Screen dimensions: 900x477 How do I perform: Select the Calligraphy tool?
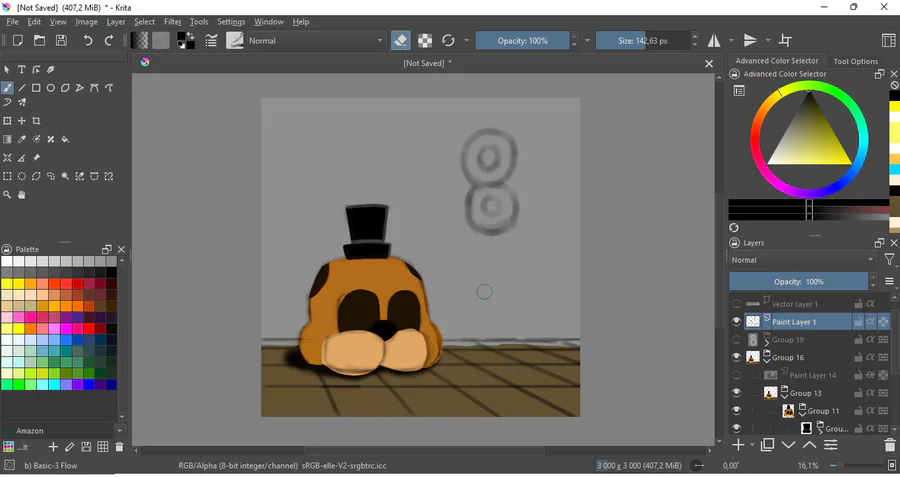(51, 69)
